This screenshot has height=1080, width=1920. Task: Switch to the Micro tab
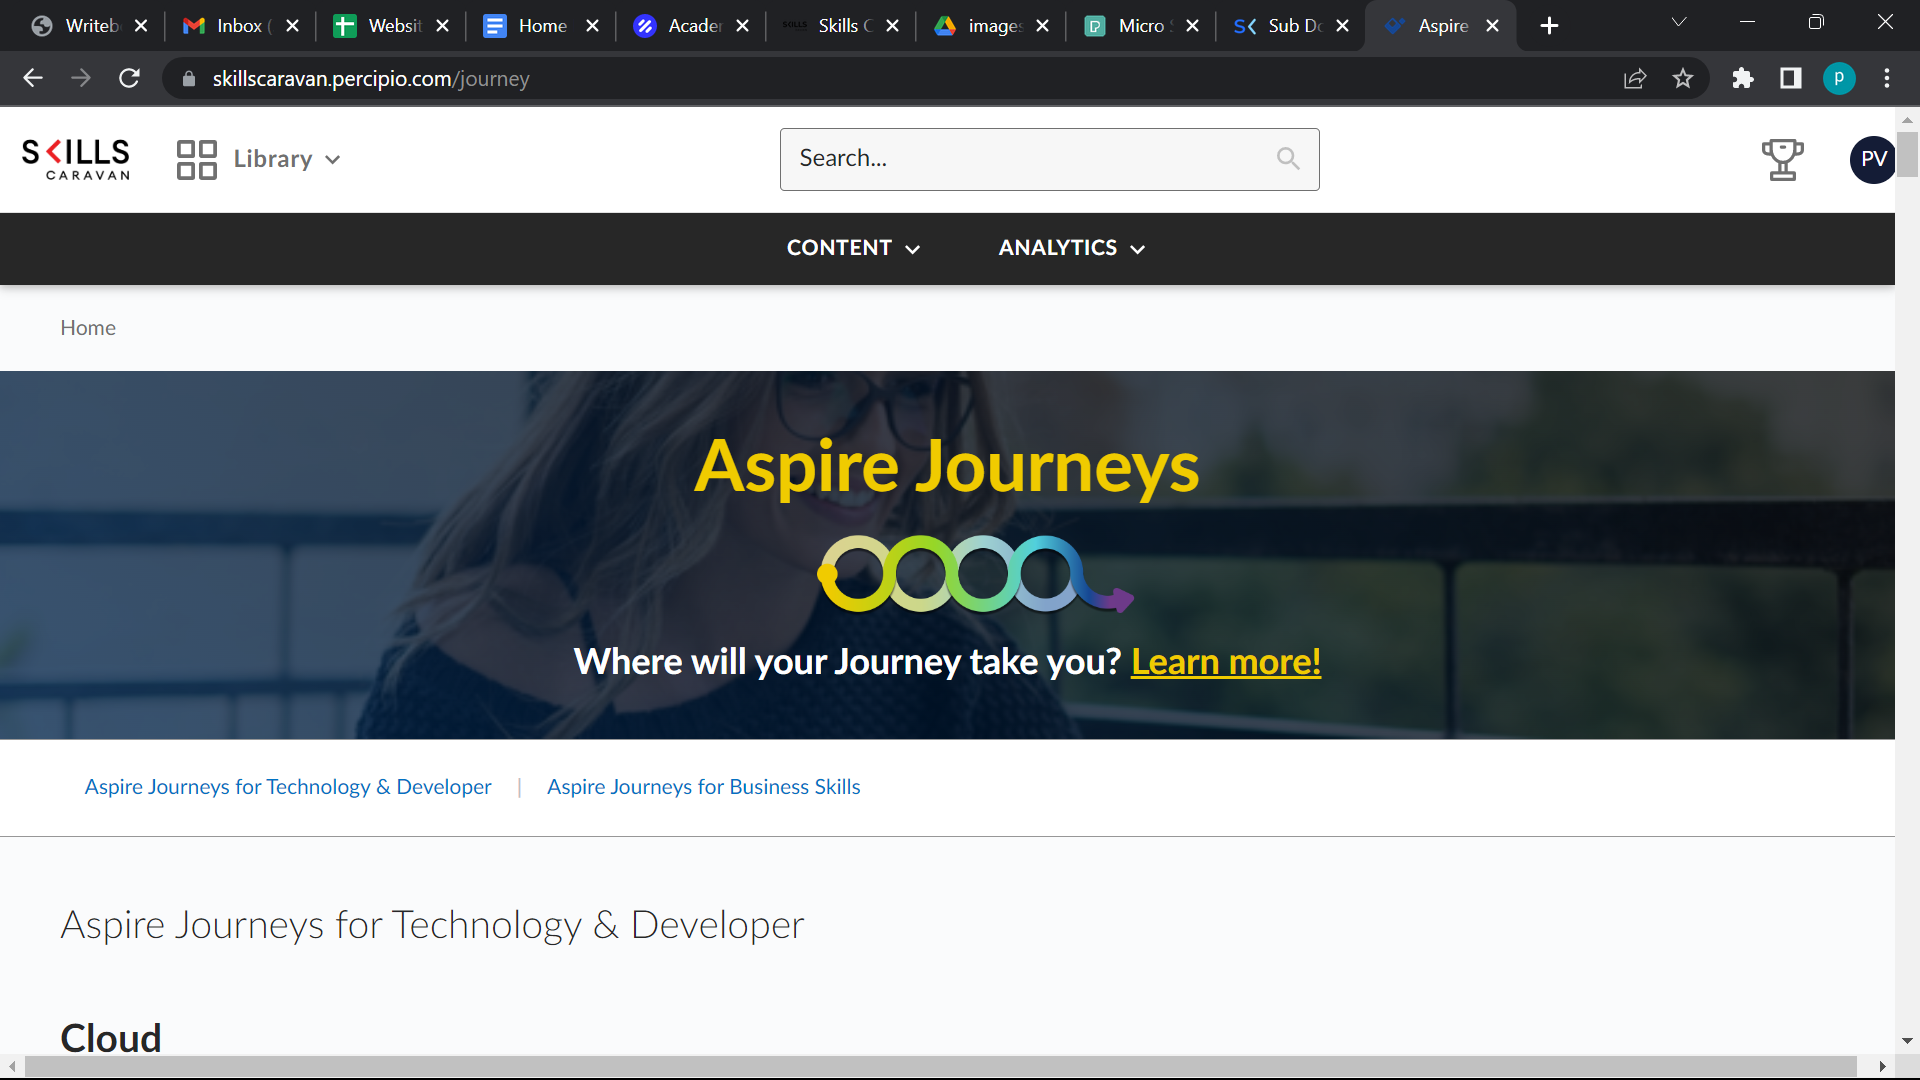(1140, 25)
